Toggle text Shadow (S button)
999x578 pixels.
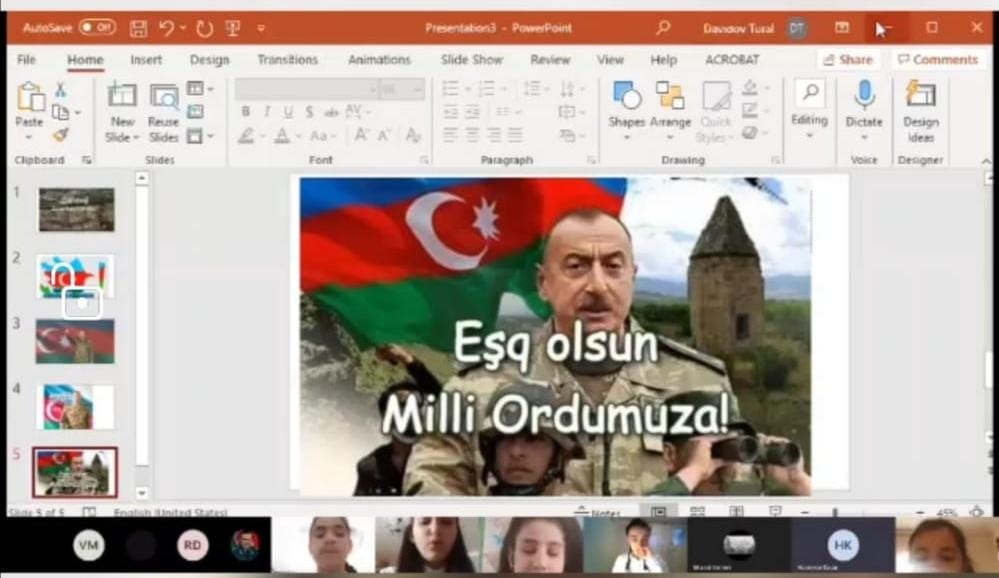point(309,112)
